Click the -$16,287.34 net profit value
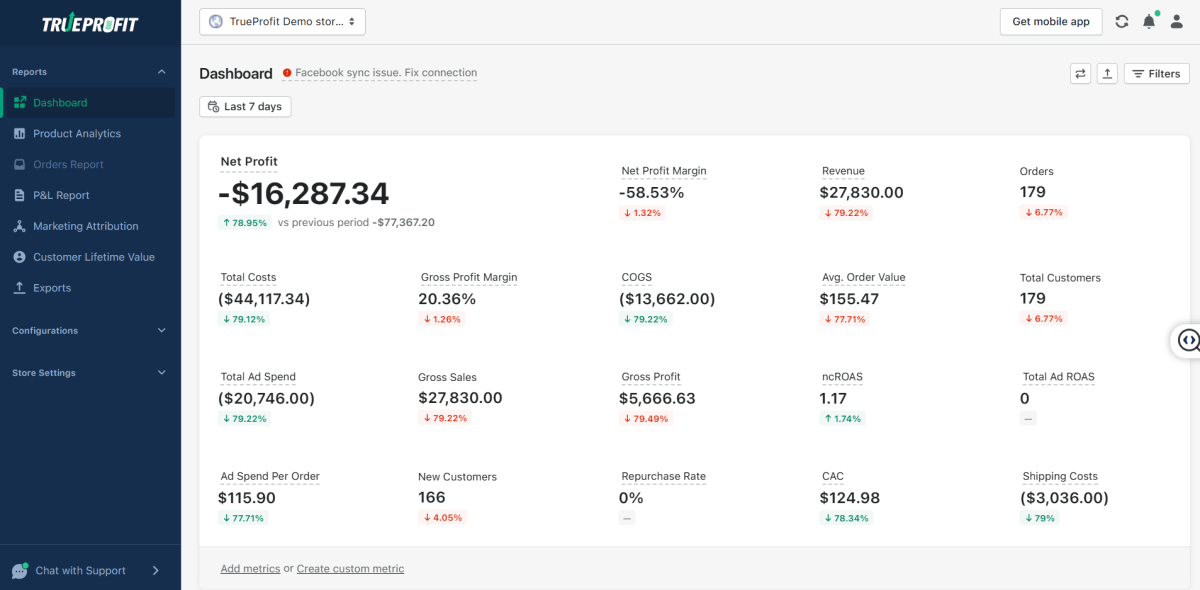Screen dimensions: 1200x590 (x=303, y=193)
